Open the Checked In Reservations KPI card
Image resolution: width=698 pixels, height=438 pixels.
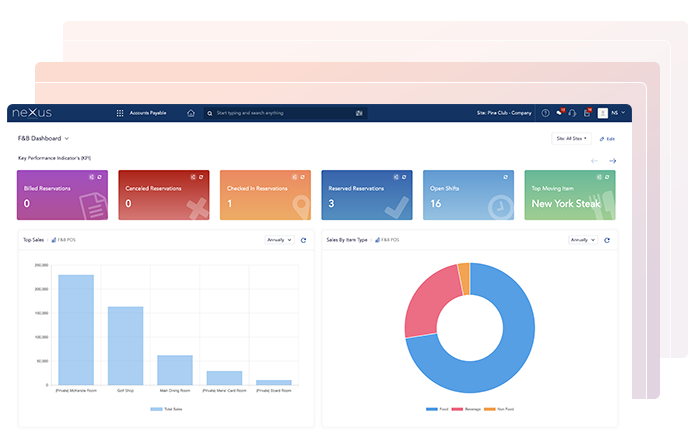(x=265, y=195)
